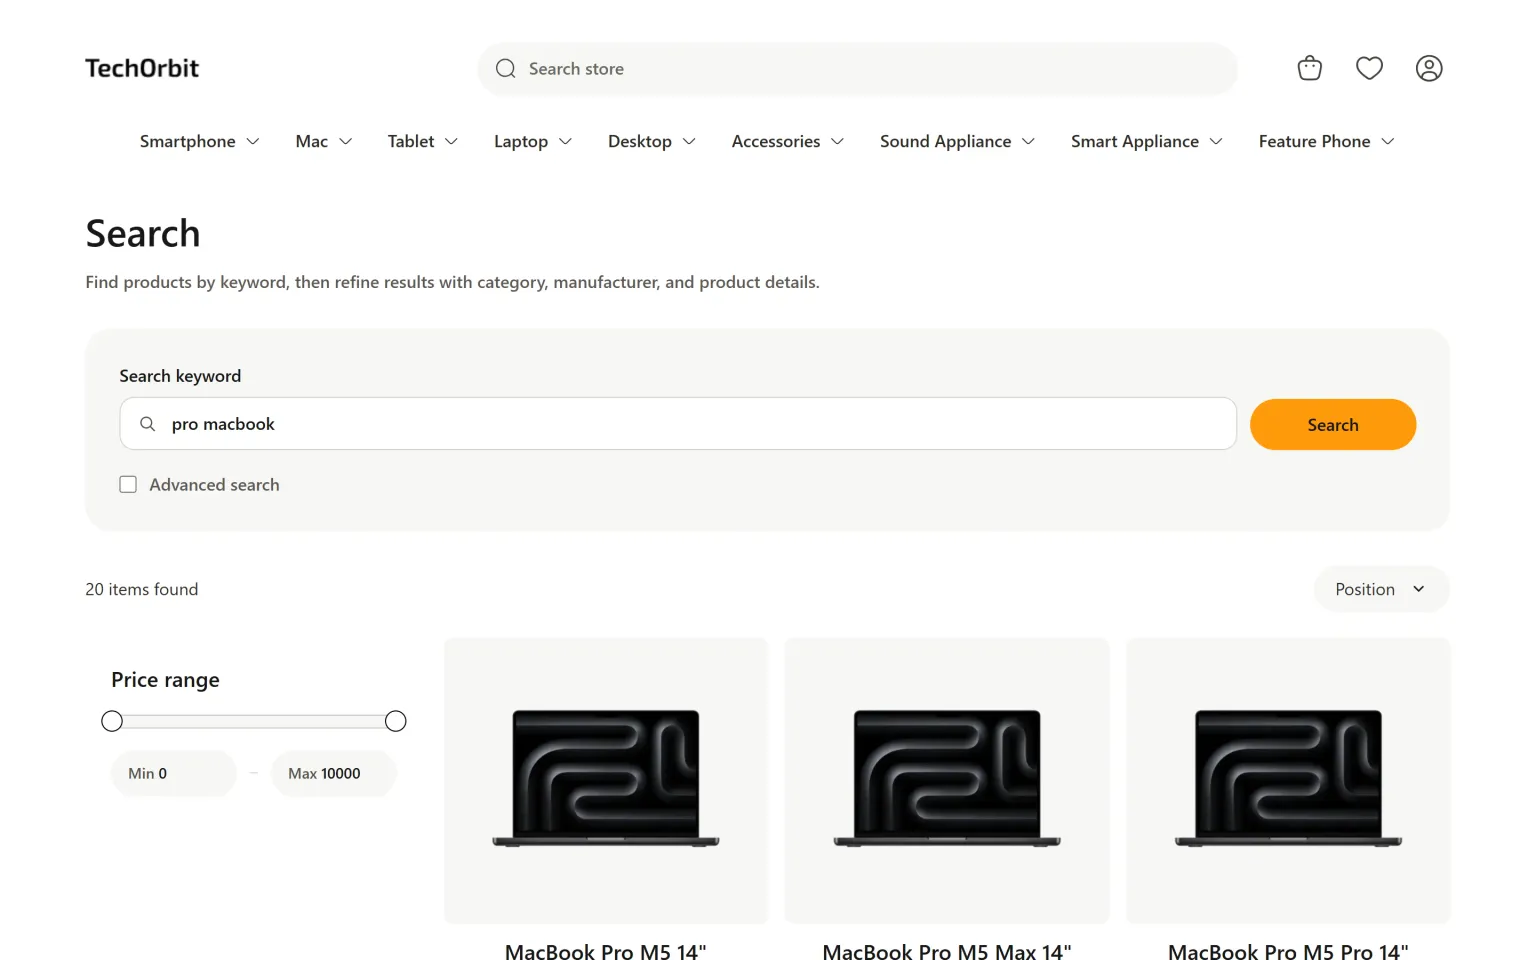
Task: Expand the Mac menu
Action: [x=323, y=141]
